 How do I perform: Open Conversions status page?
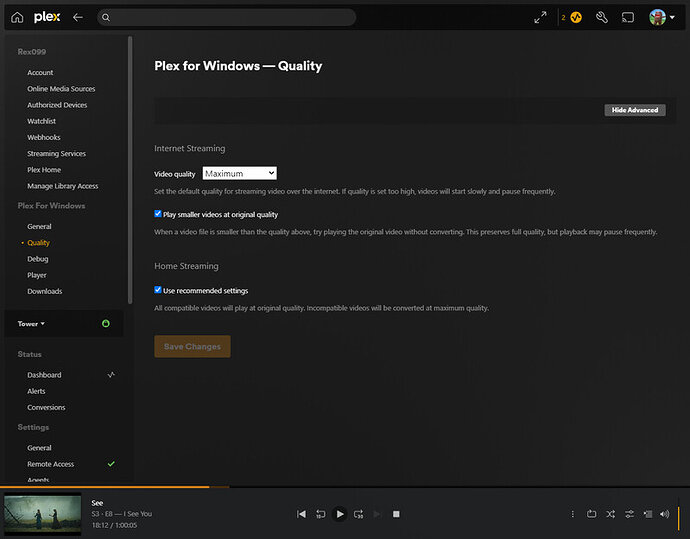46,408
